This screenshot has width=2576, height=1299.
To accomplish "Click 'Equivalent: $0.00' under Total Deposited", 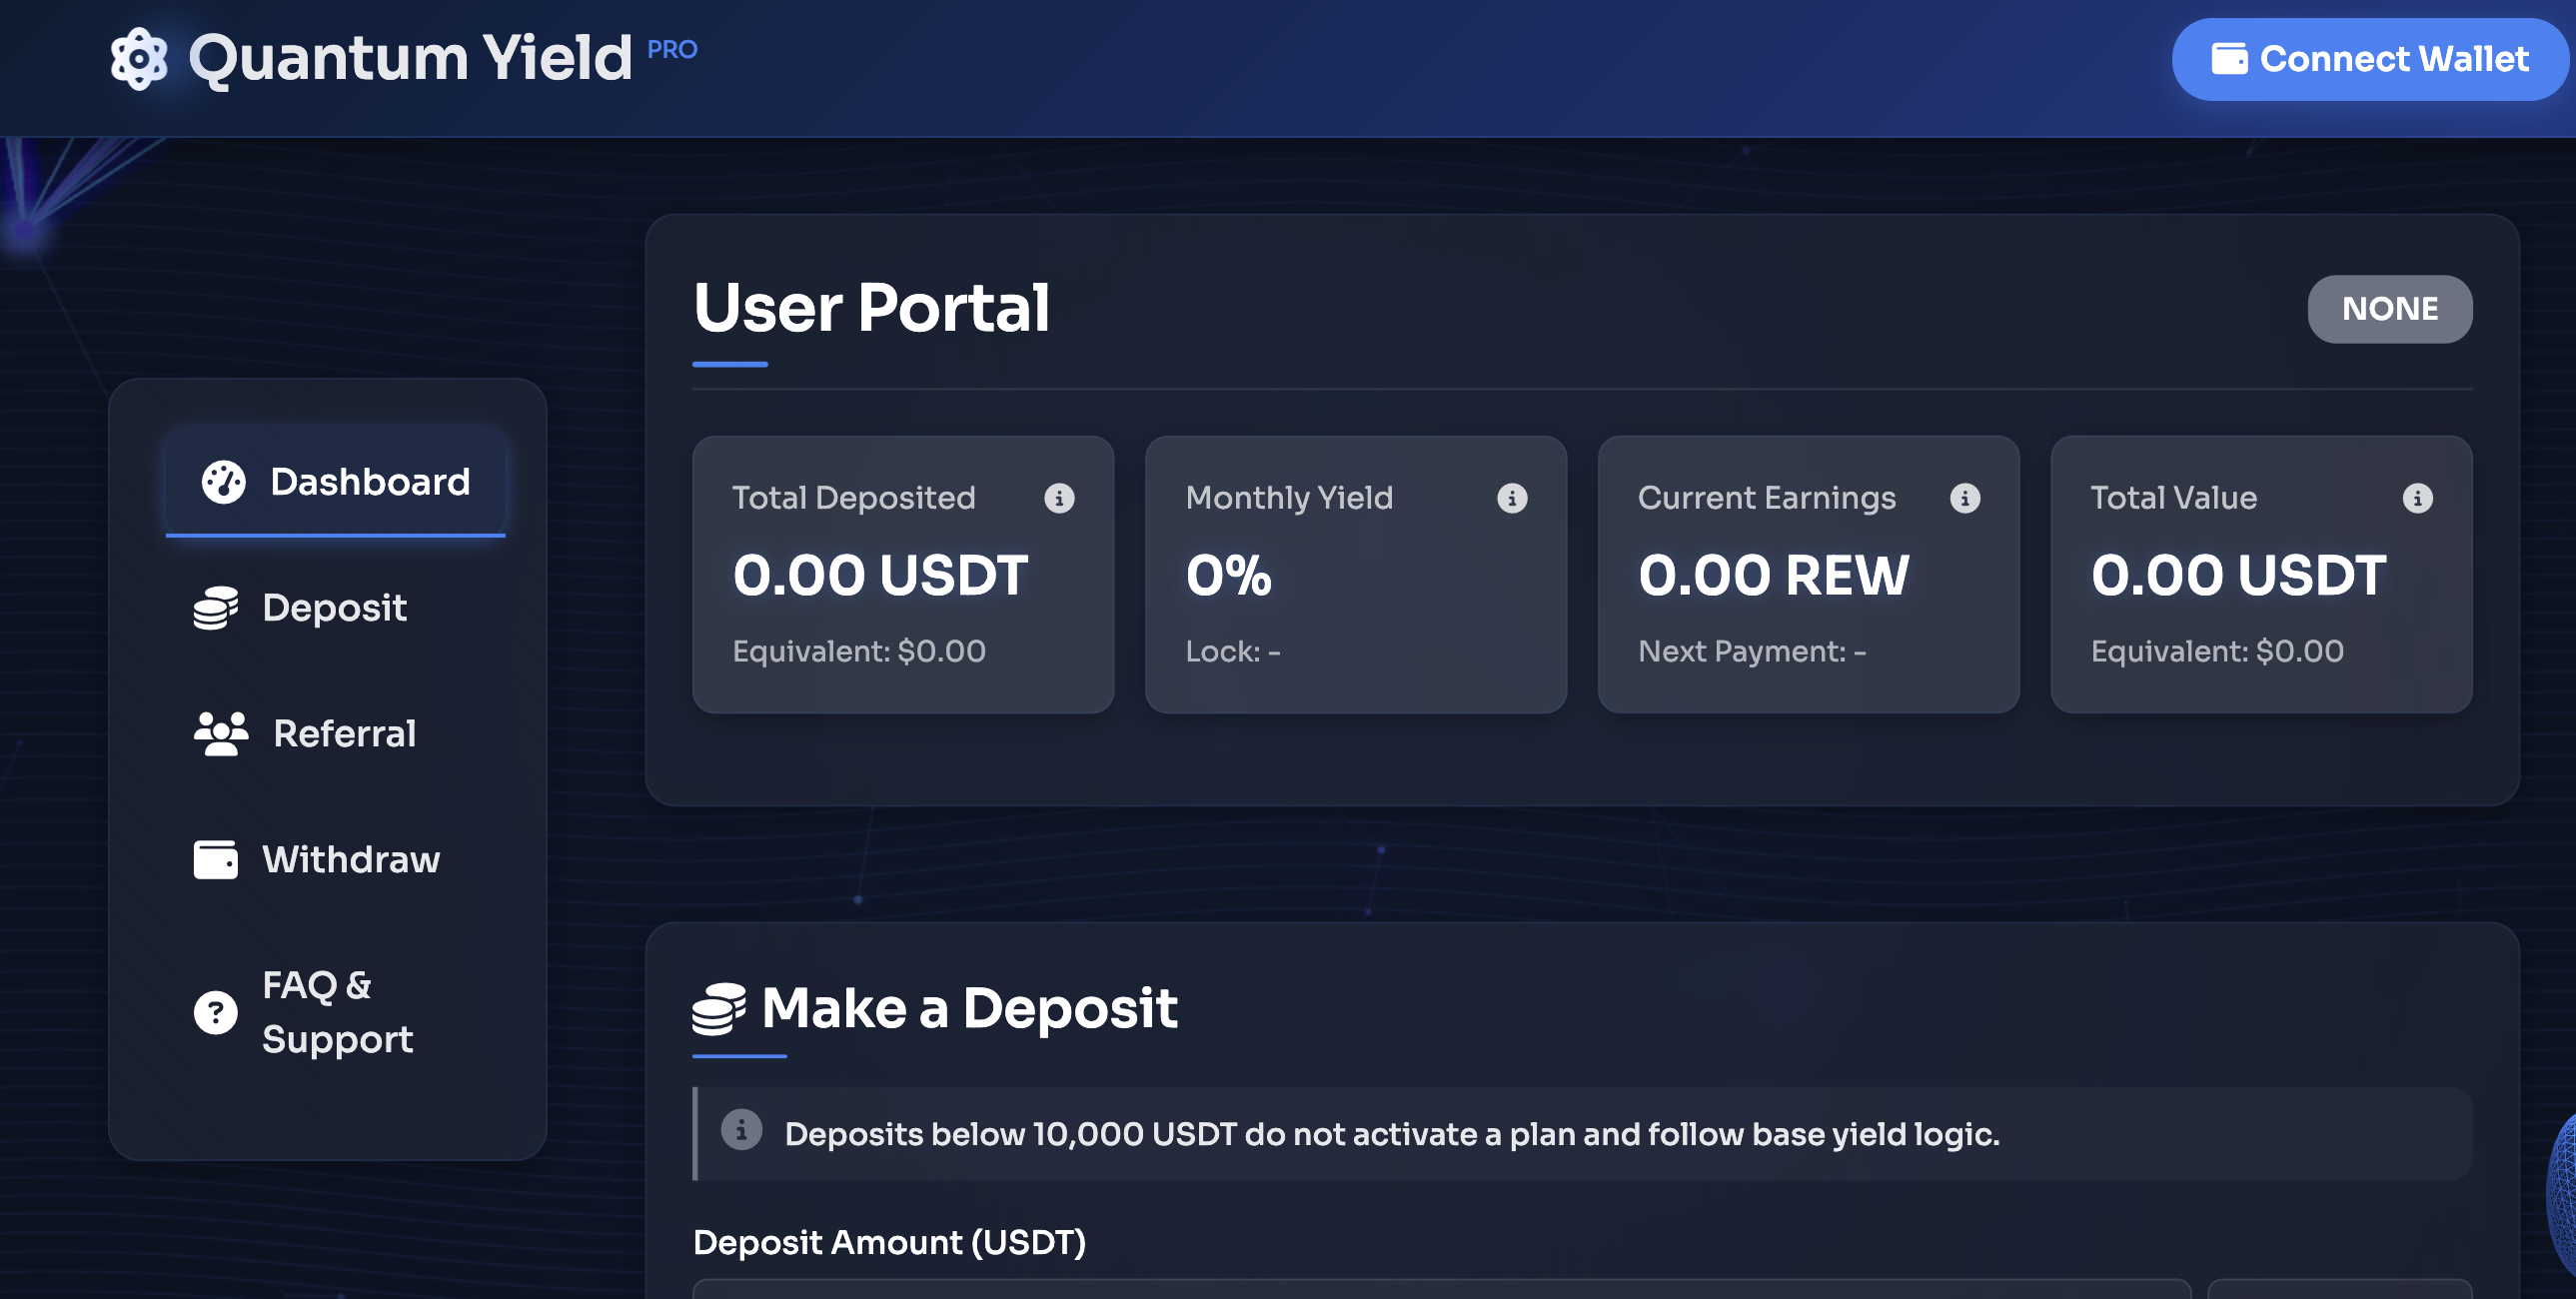I will tap(859, 651).
